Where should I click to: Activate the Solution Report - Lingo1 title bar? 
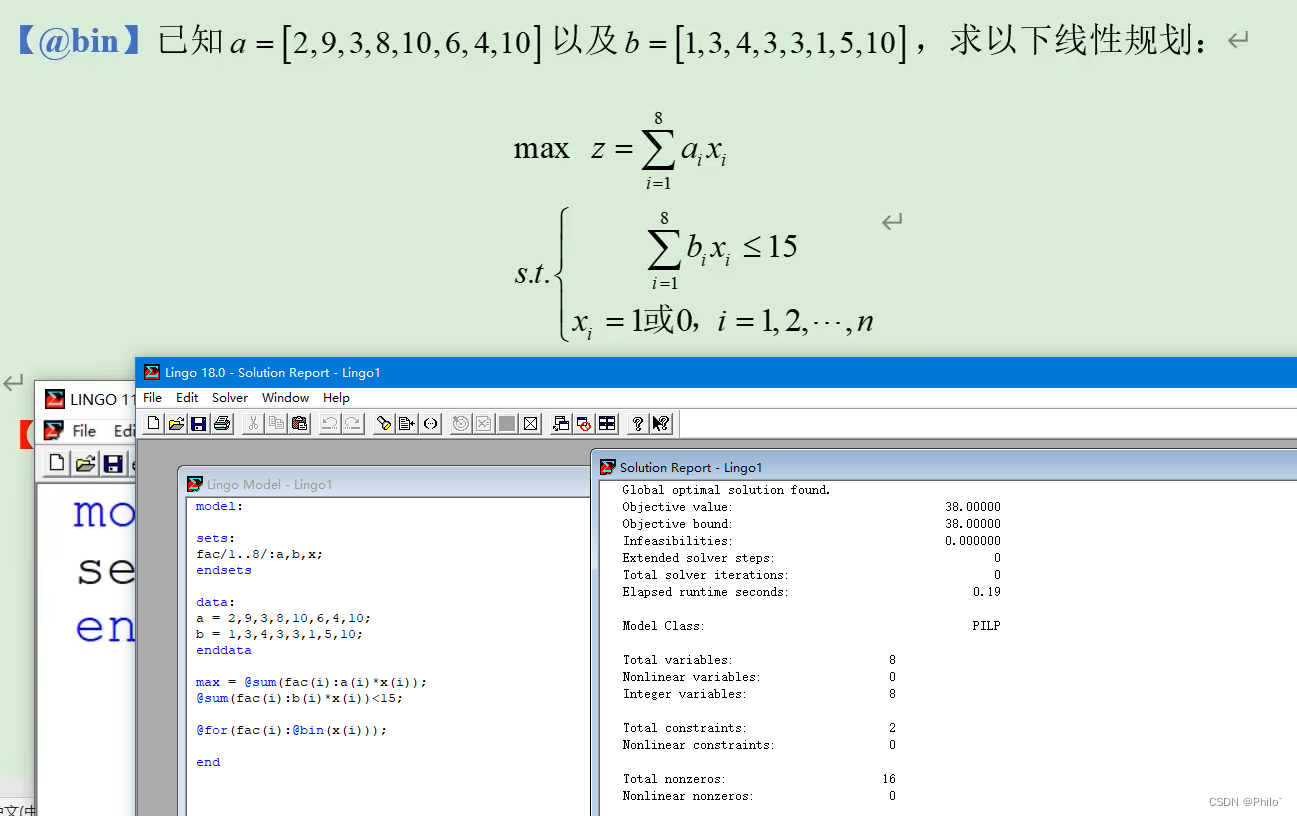(946, 467)
